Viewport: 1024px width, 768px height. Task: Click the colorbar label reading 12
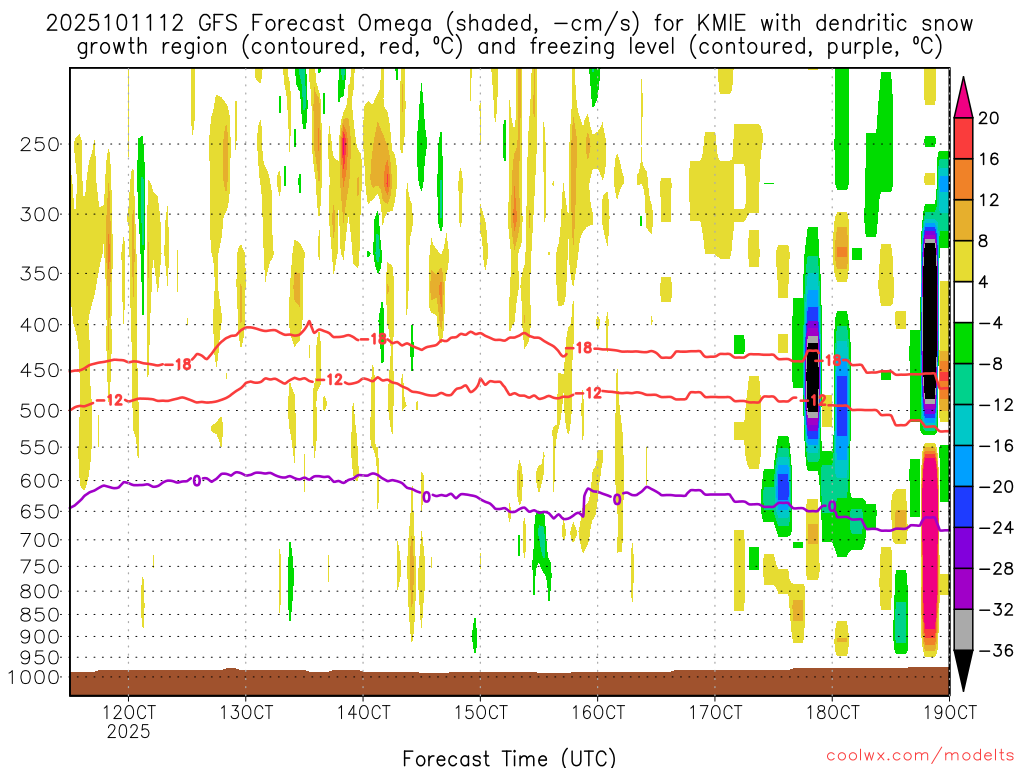[988, 200]
